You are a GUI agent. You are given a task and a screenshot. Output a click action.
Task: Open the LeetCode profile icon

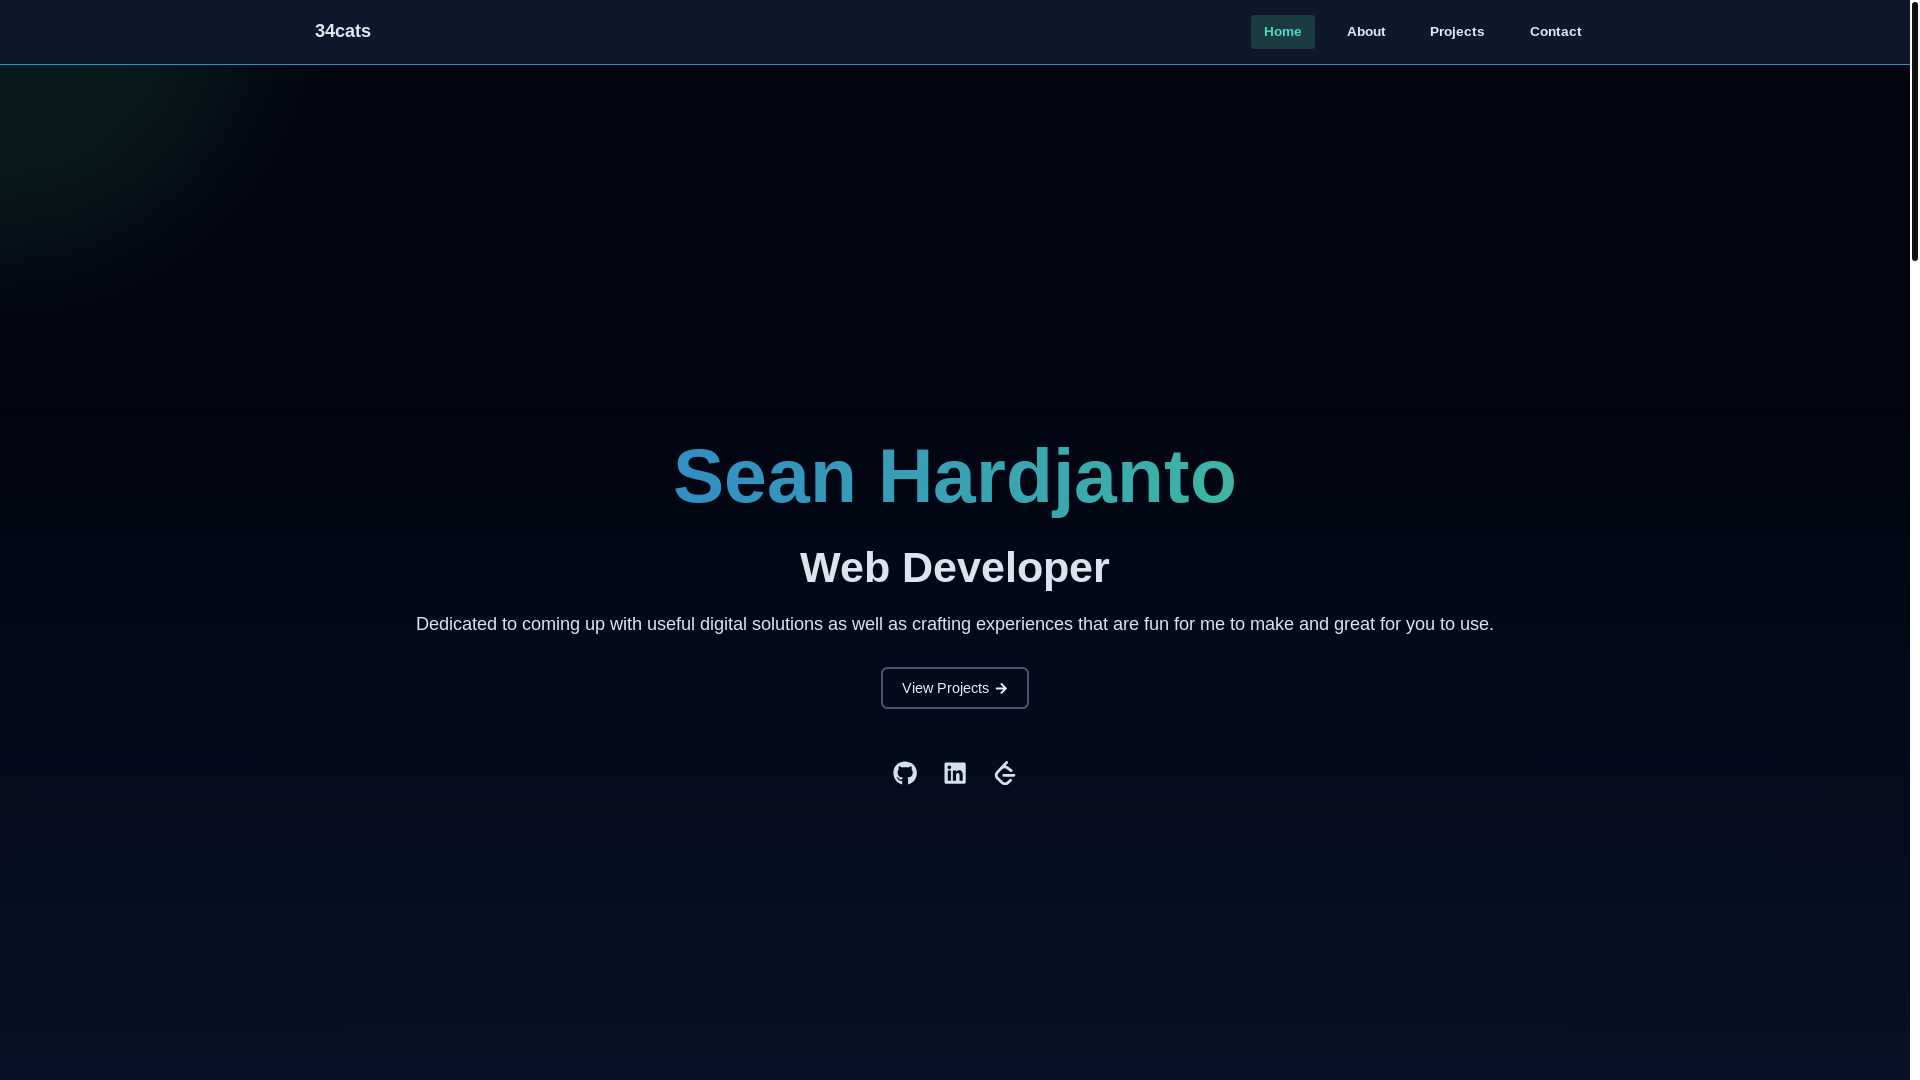coord(1005,773)
